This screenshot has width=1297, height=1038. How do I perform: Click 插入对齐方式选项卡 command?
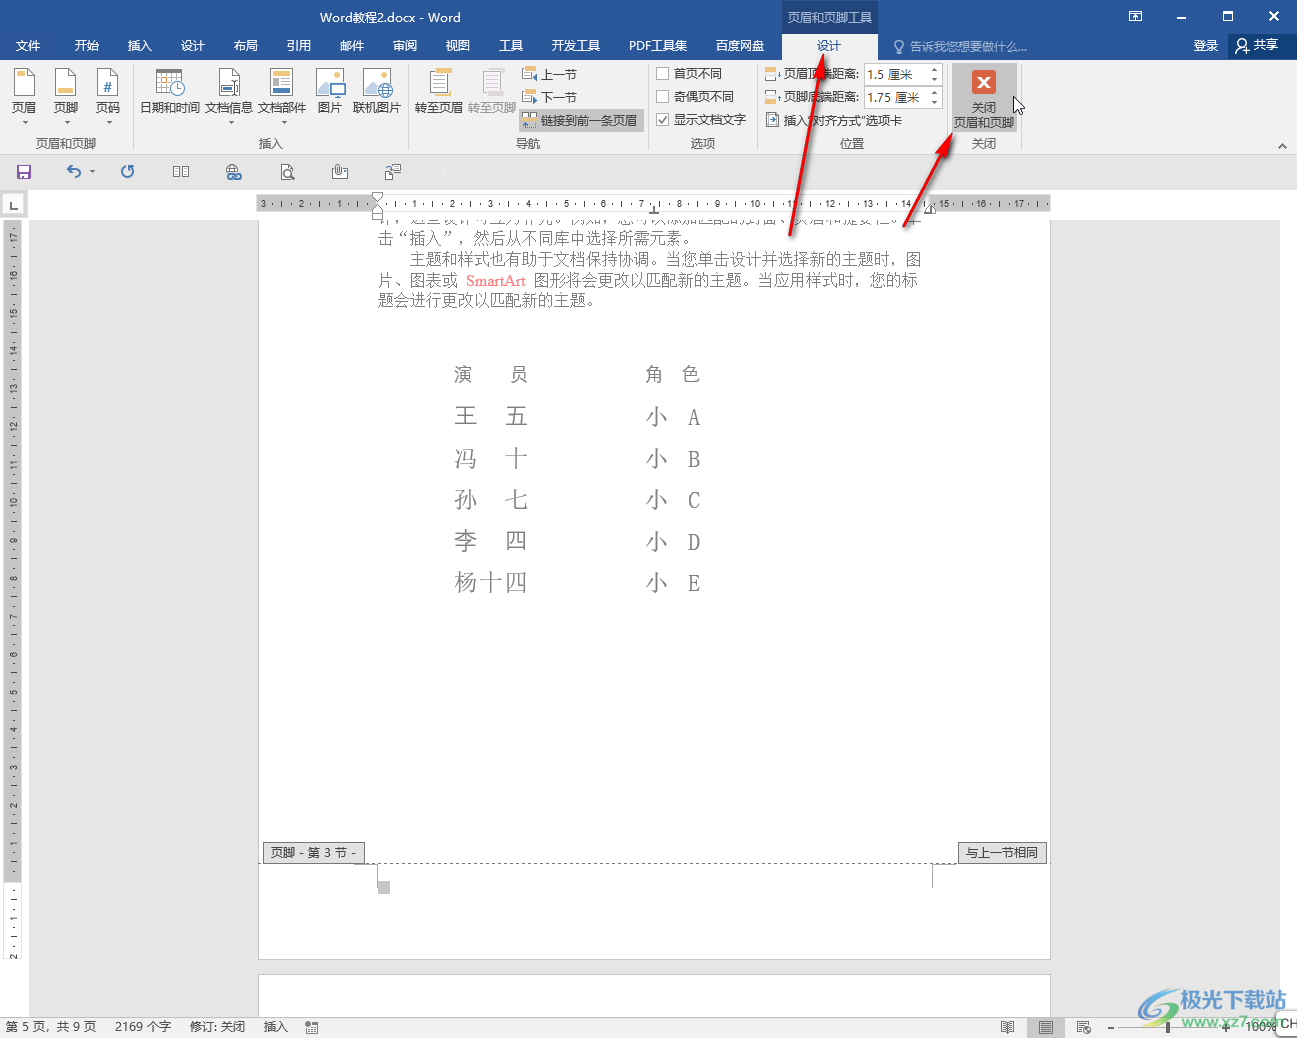[834, 120]
